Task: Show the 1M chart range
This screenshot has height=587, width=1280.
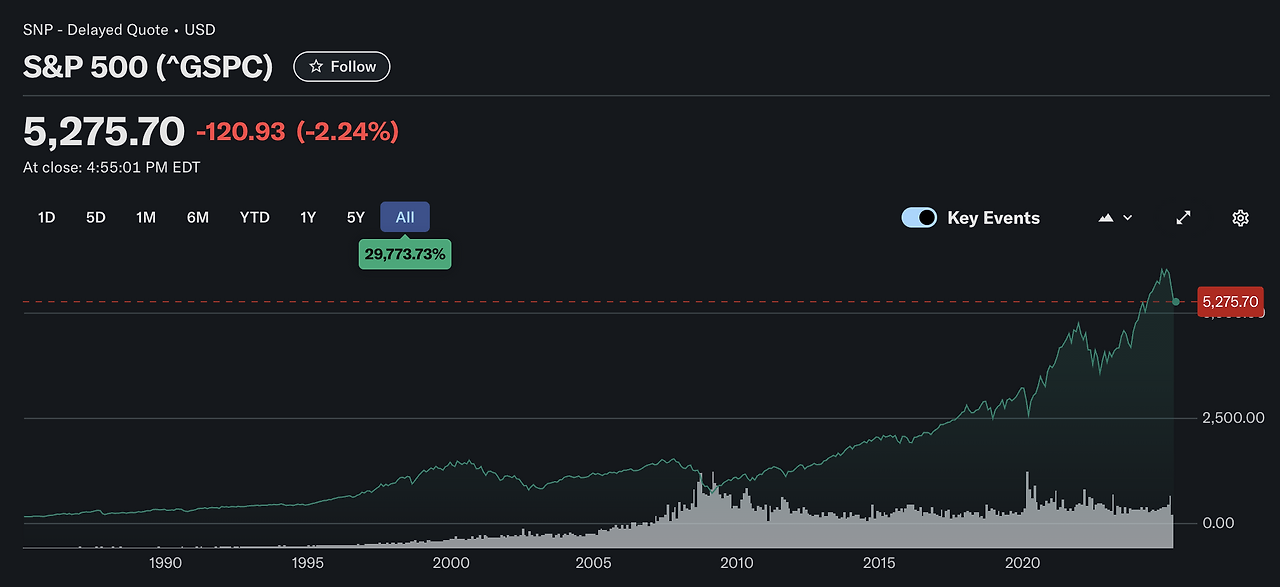Action: tap(146, 217)
